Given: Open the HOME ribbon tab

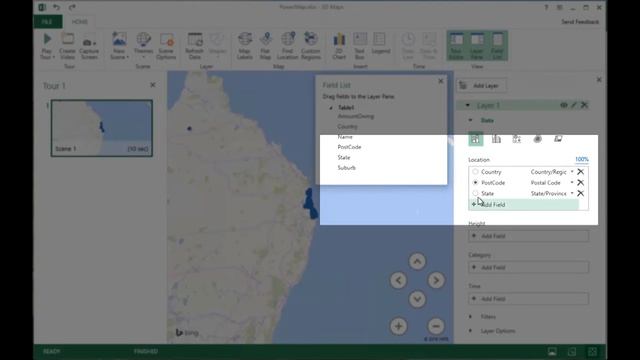Looking at the screenshot, I should (x=80, y=22).
